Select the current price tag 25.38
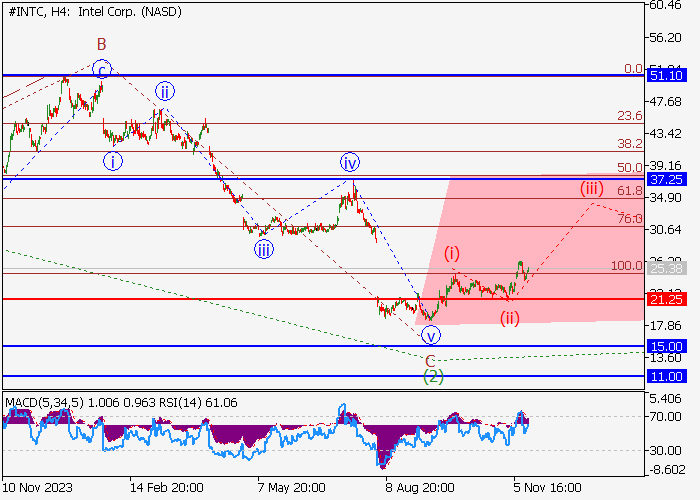This screenshot has height=500, width=700. pos(666,268)
